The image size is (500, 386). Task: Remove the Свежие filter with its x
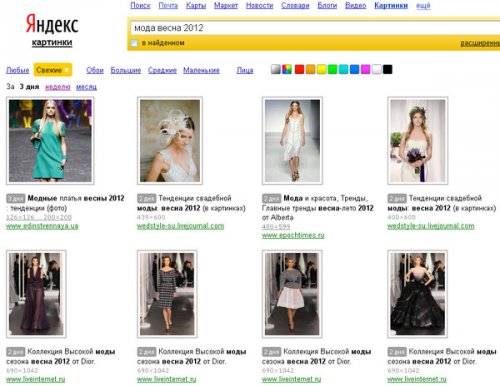67,70
